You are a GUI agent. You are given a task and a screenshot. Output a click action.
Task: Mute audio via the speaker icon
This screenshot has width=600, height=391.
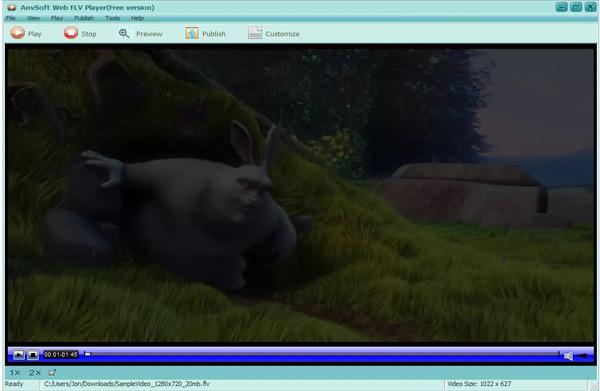pyautogui.click(x=568, y=356)
